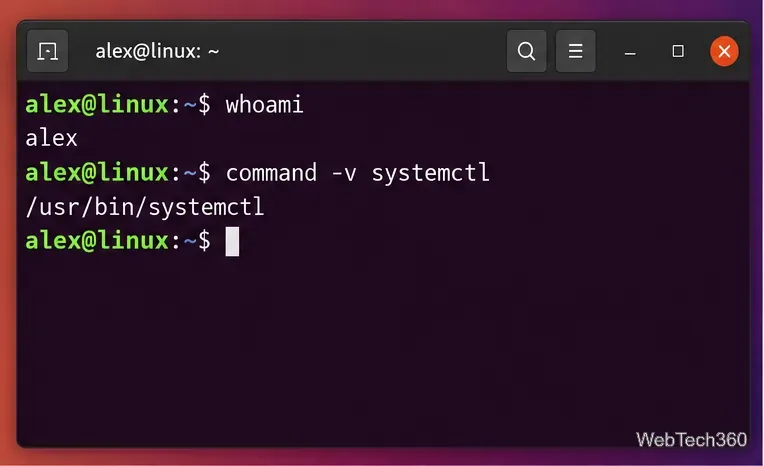Click the prompt before 'command -v systemctl'
Viewport: 764px width, 466px height.
coord(118,173)
